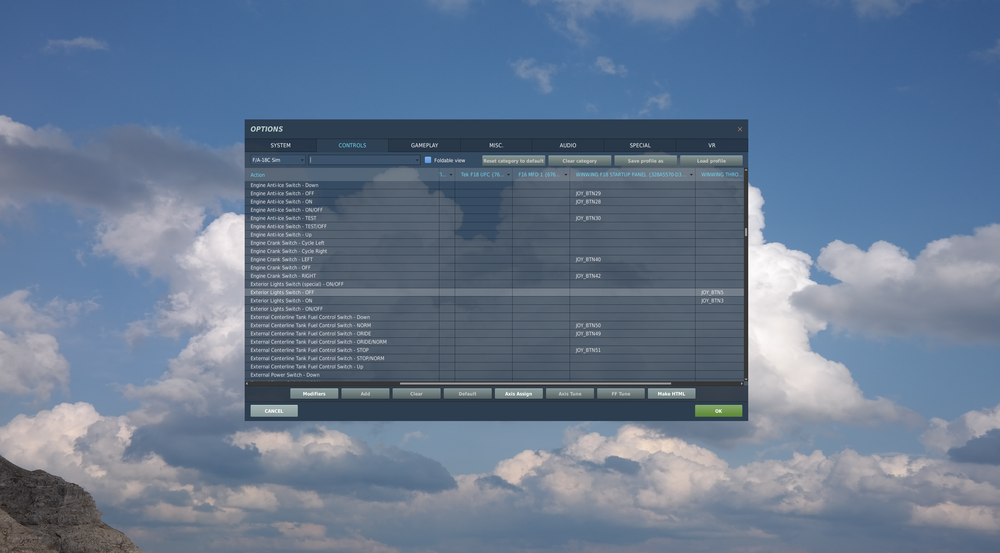Click the JOY_BTN29 binding cell
This screenshot has width=1000, height=553.
pyautogui.click(x=632, y=193)
